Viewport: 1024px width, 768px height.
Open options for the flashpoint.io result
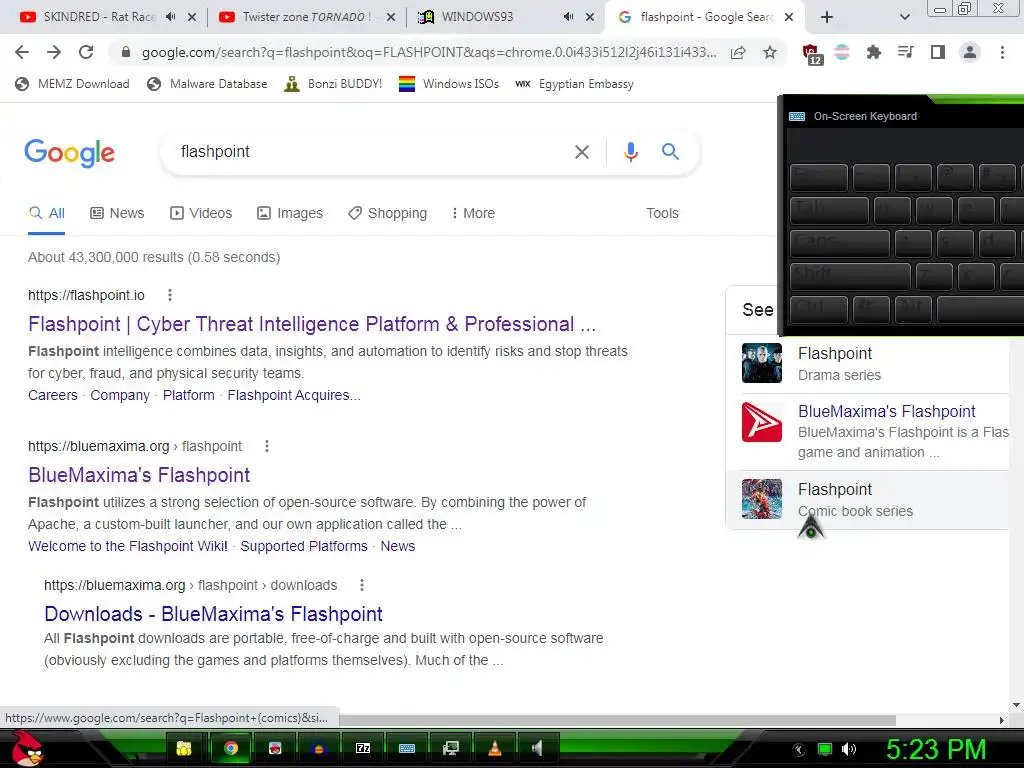pos(170,295)
